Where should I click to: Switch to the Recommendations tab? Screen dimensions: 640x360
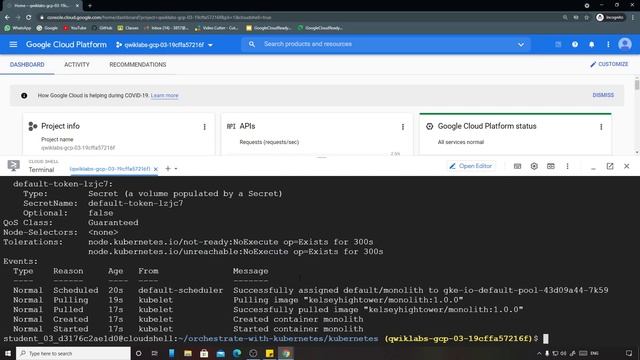pyautogui.click(x=138, y=64)
